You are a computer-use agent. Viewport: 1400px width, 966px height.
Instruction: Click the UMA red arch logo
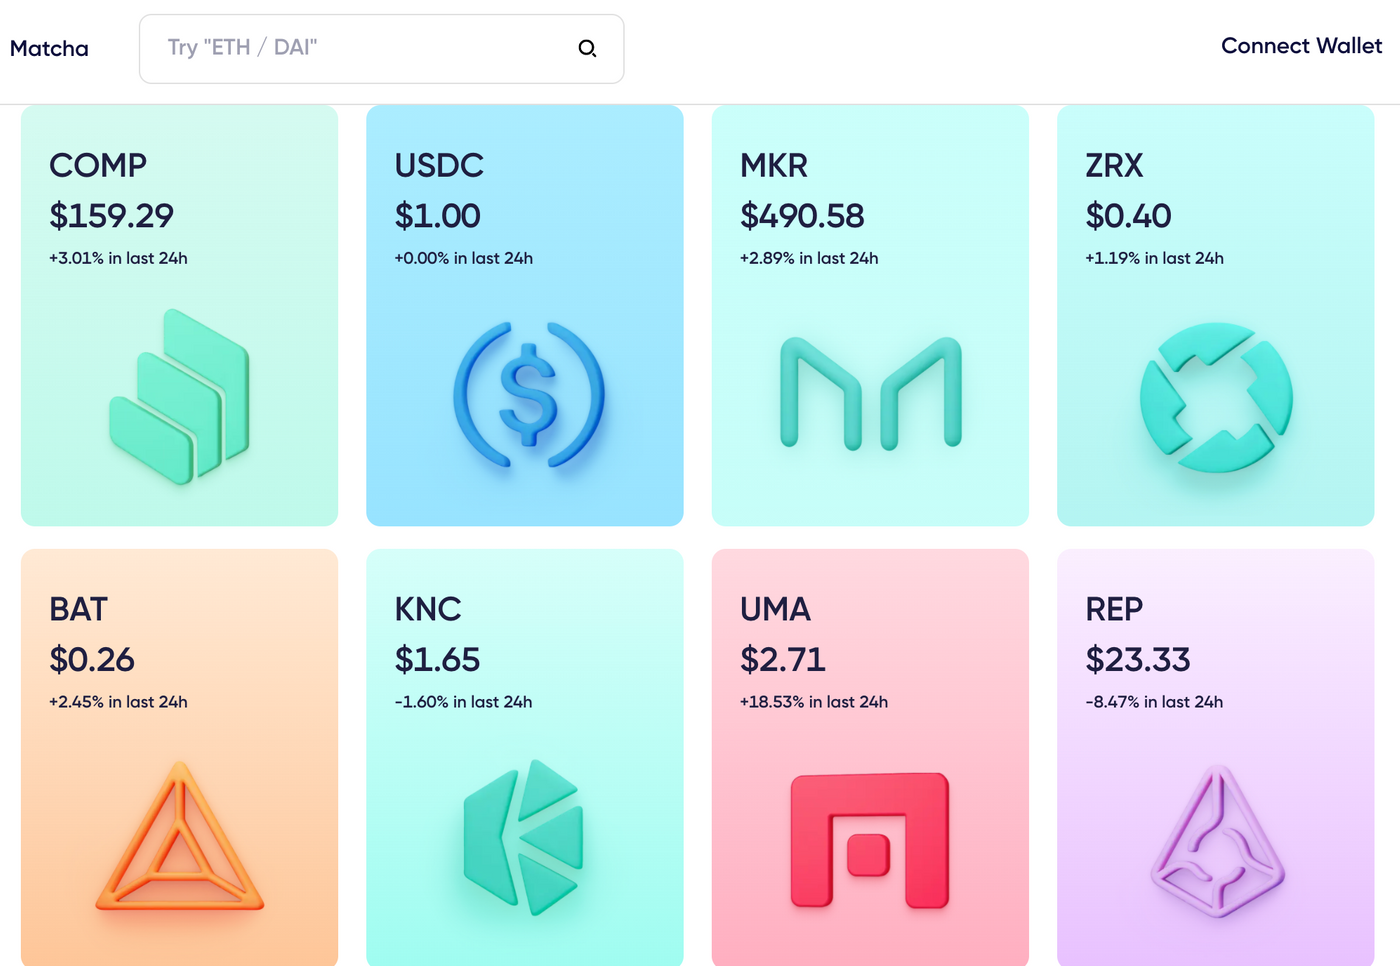click(x=870, y=840)
